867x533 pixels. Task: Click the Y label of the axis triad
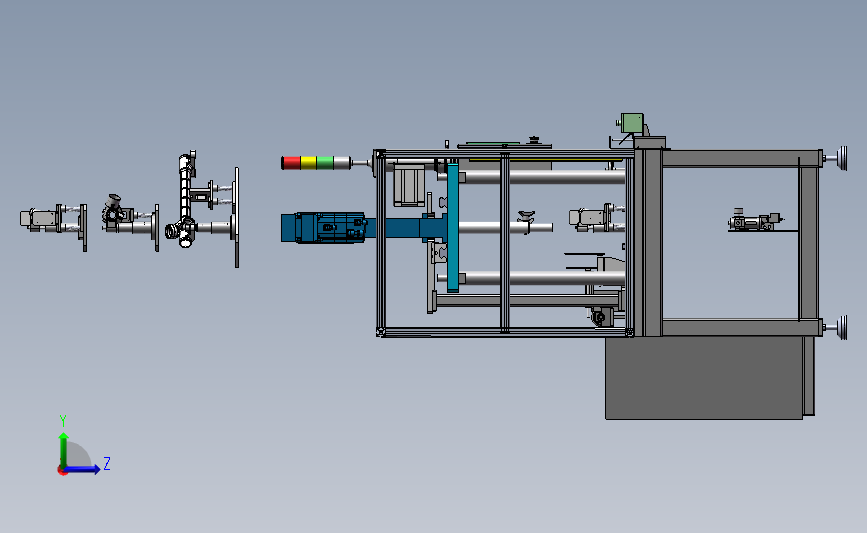[x=63, y=421]
